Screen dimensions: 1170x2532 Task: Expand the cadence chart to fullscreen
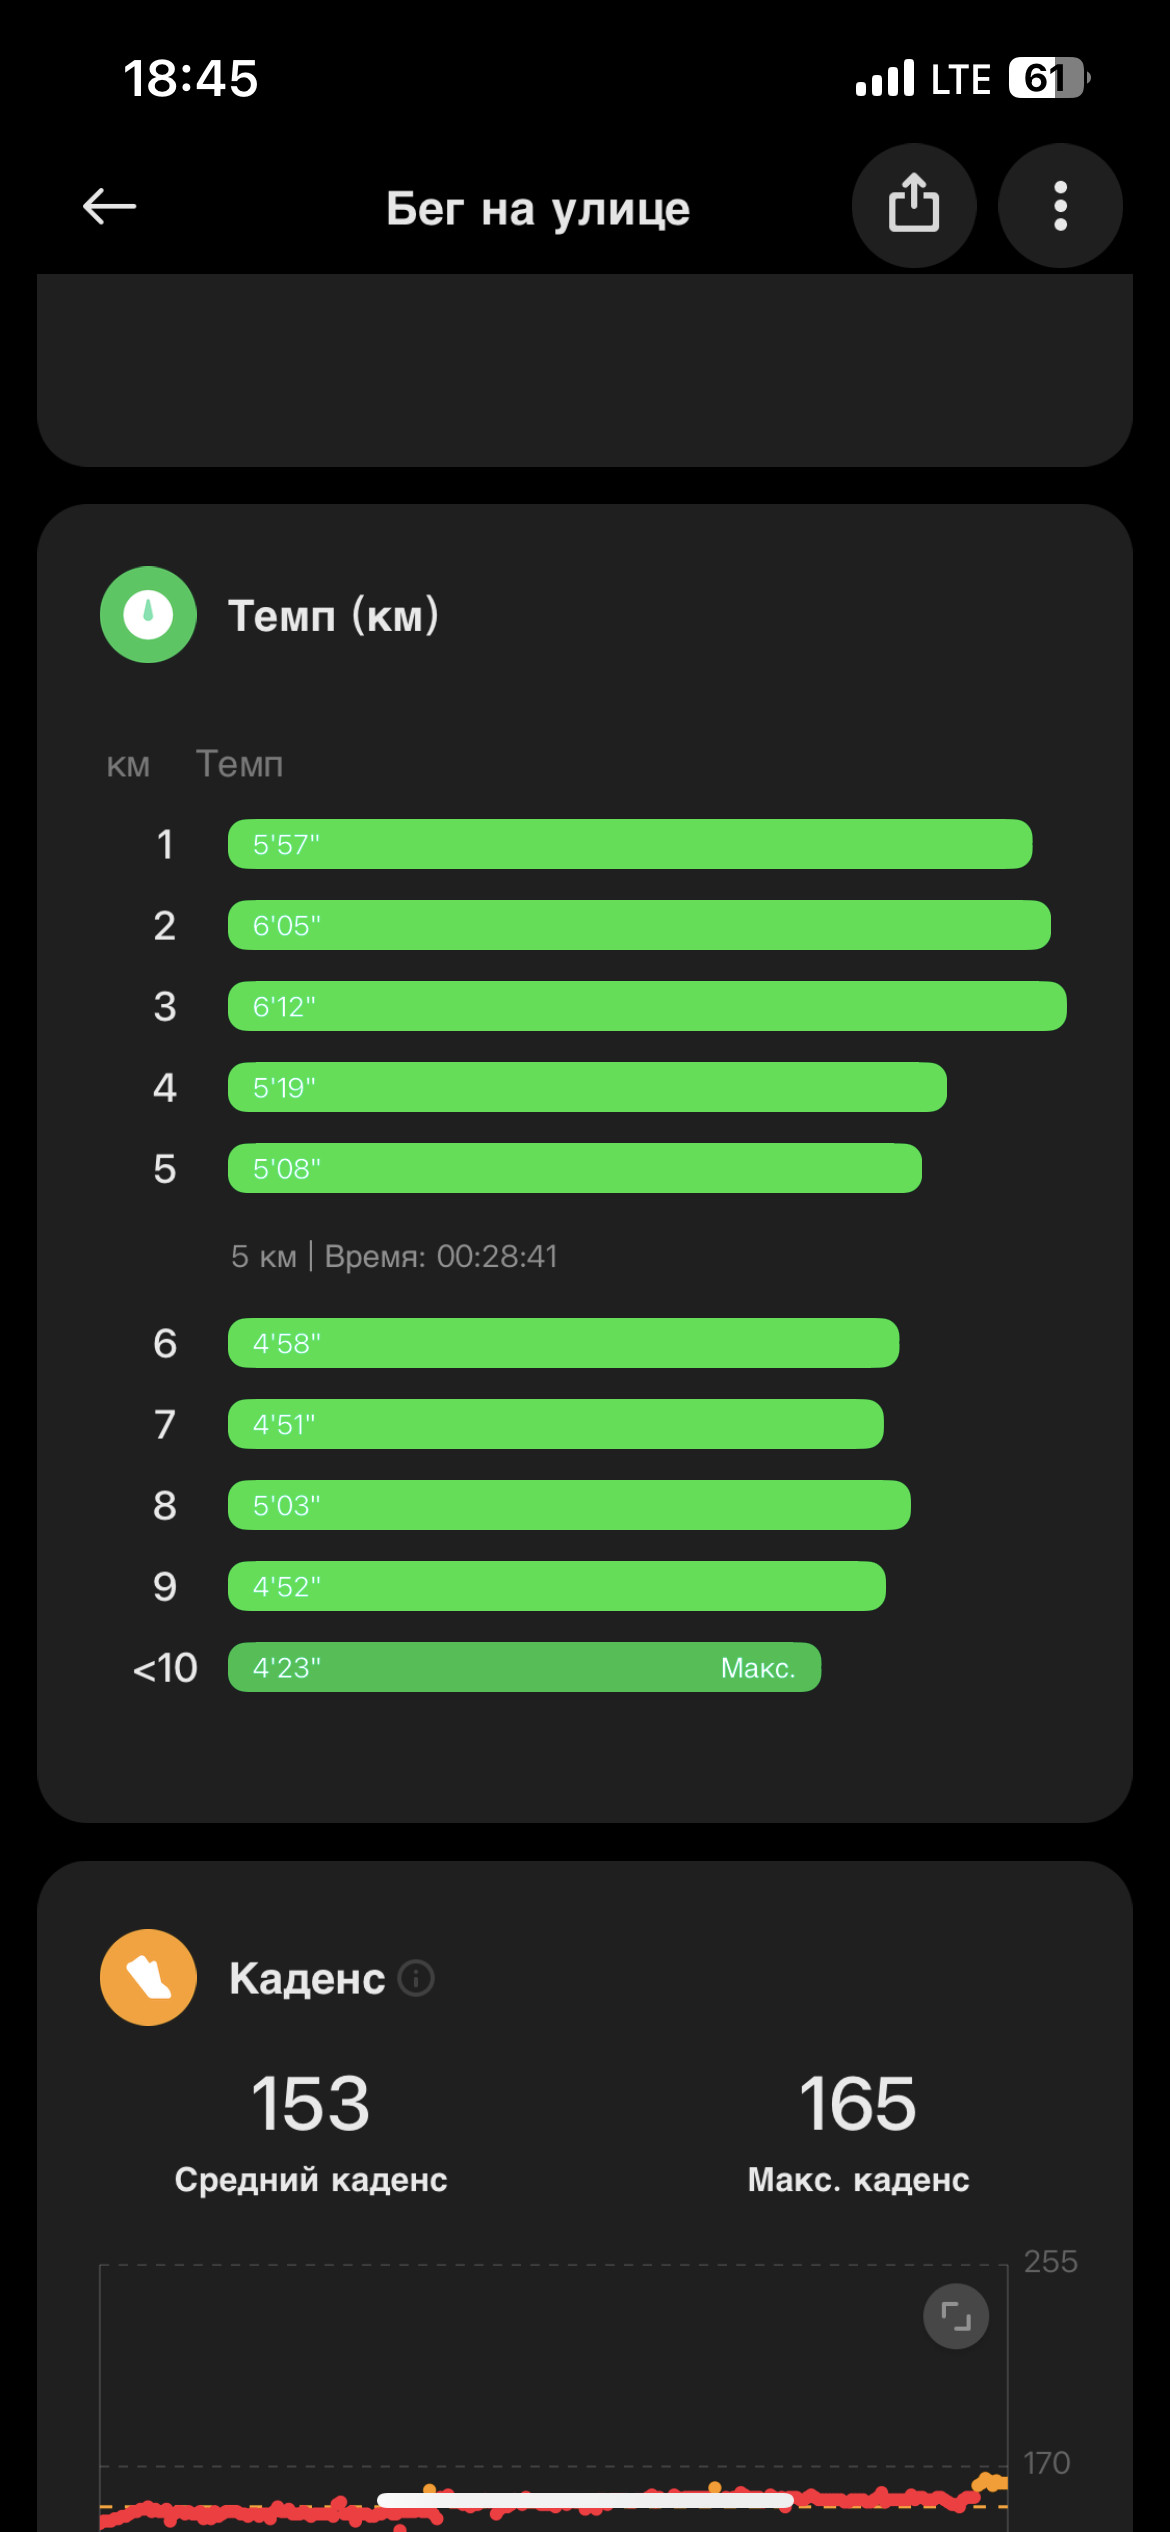pos(956,2316)
